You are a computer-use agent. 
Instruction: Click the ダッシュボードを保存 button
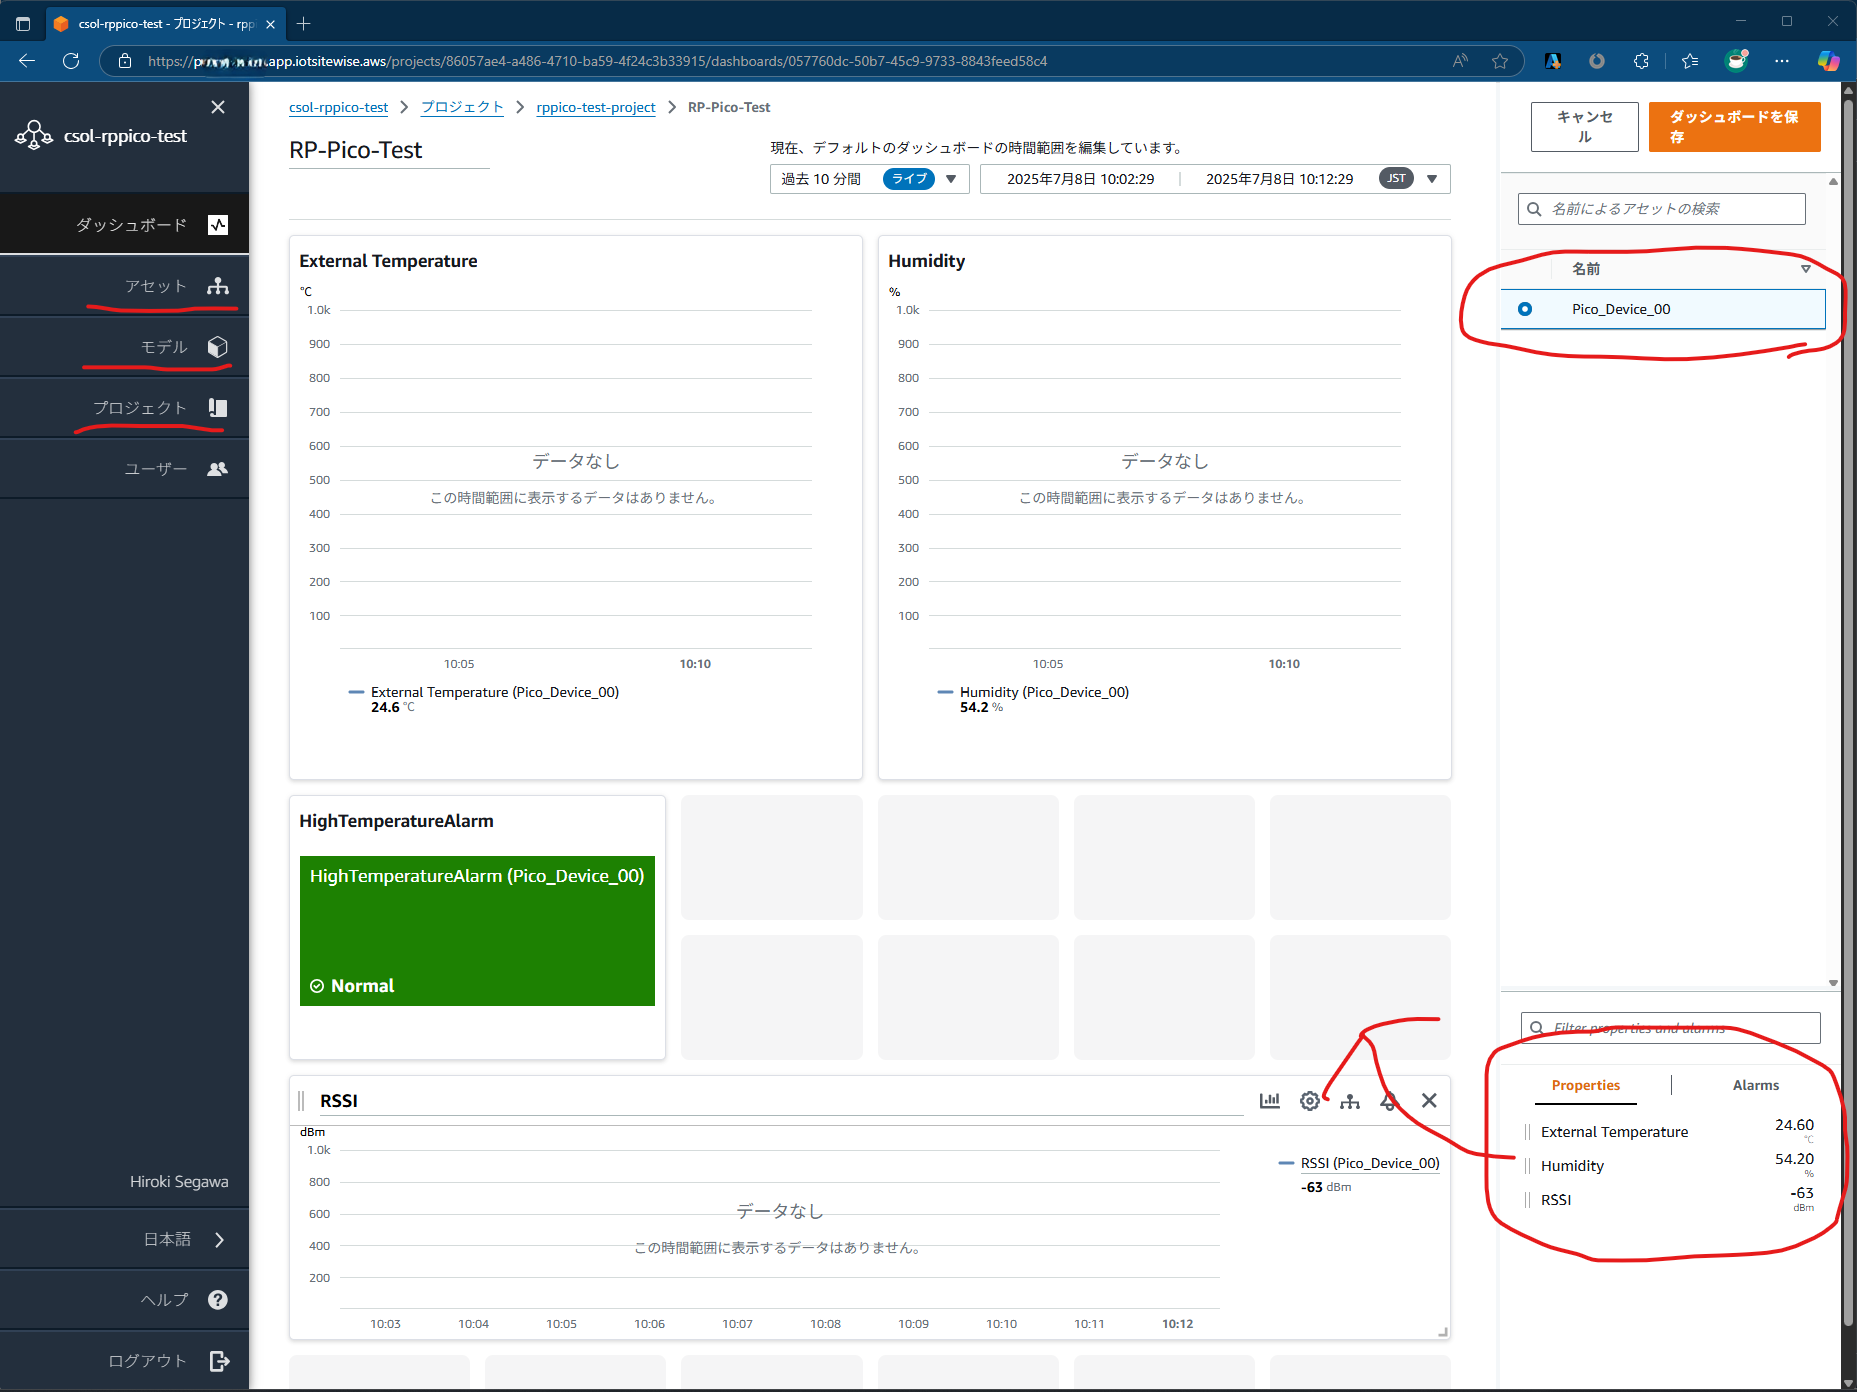pyautogui.click(x=1734, y=127)
